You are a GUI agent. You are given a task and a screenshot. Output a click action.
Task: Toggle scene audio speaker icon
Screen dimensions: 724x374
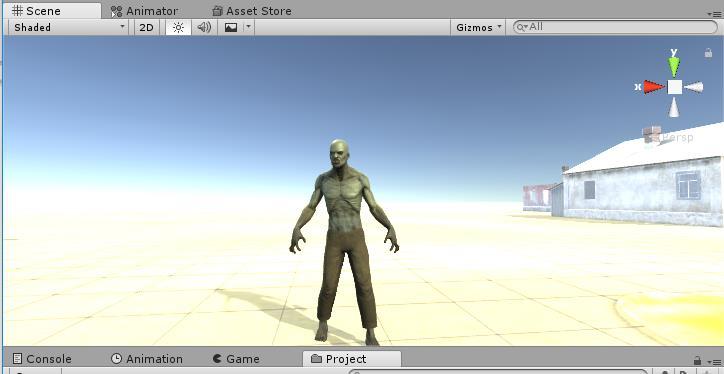coord(204,27)
